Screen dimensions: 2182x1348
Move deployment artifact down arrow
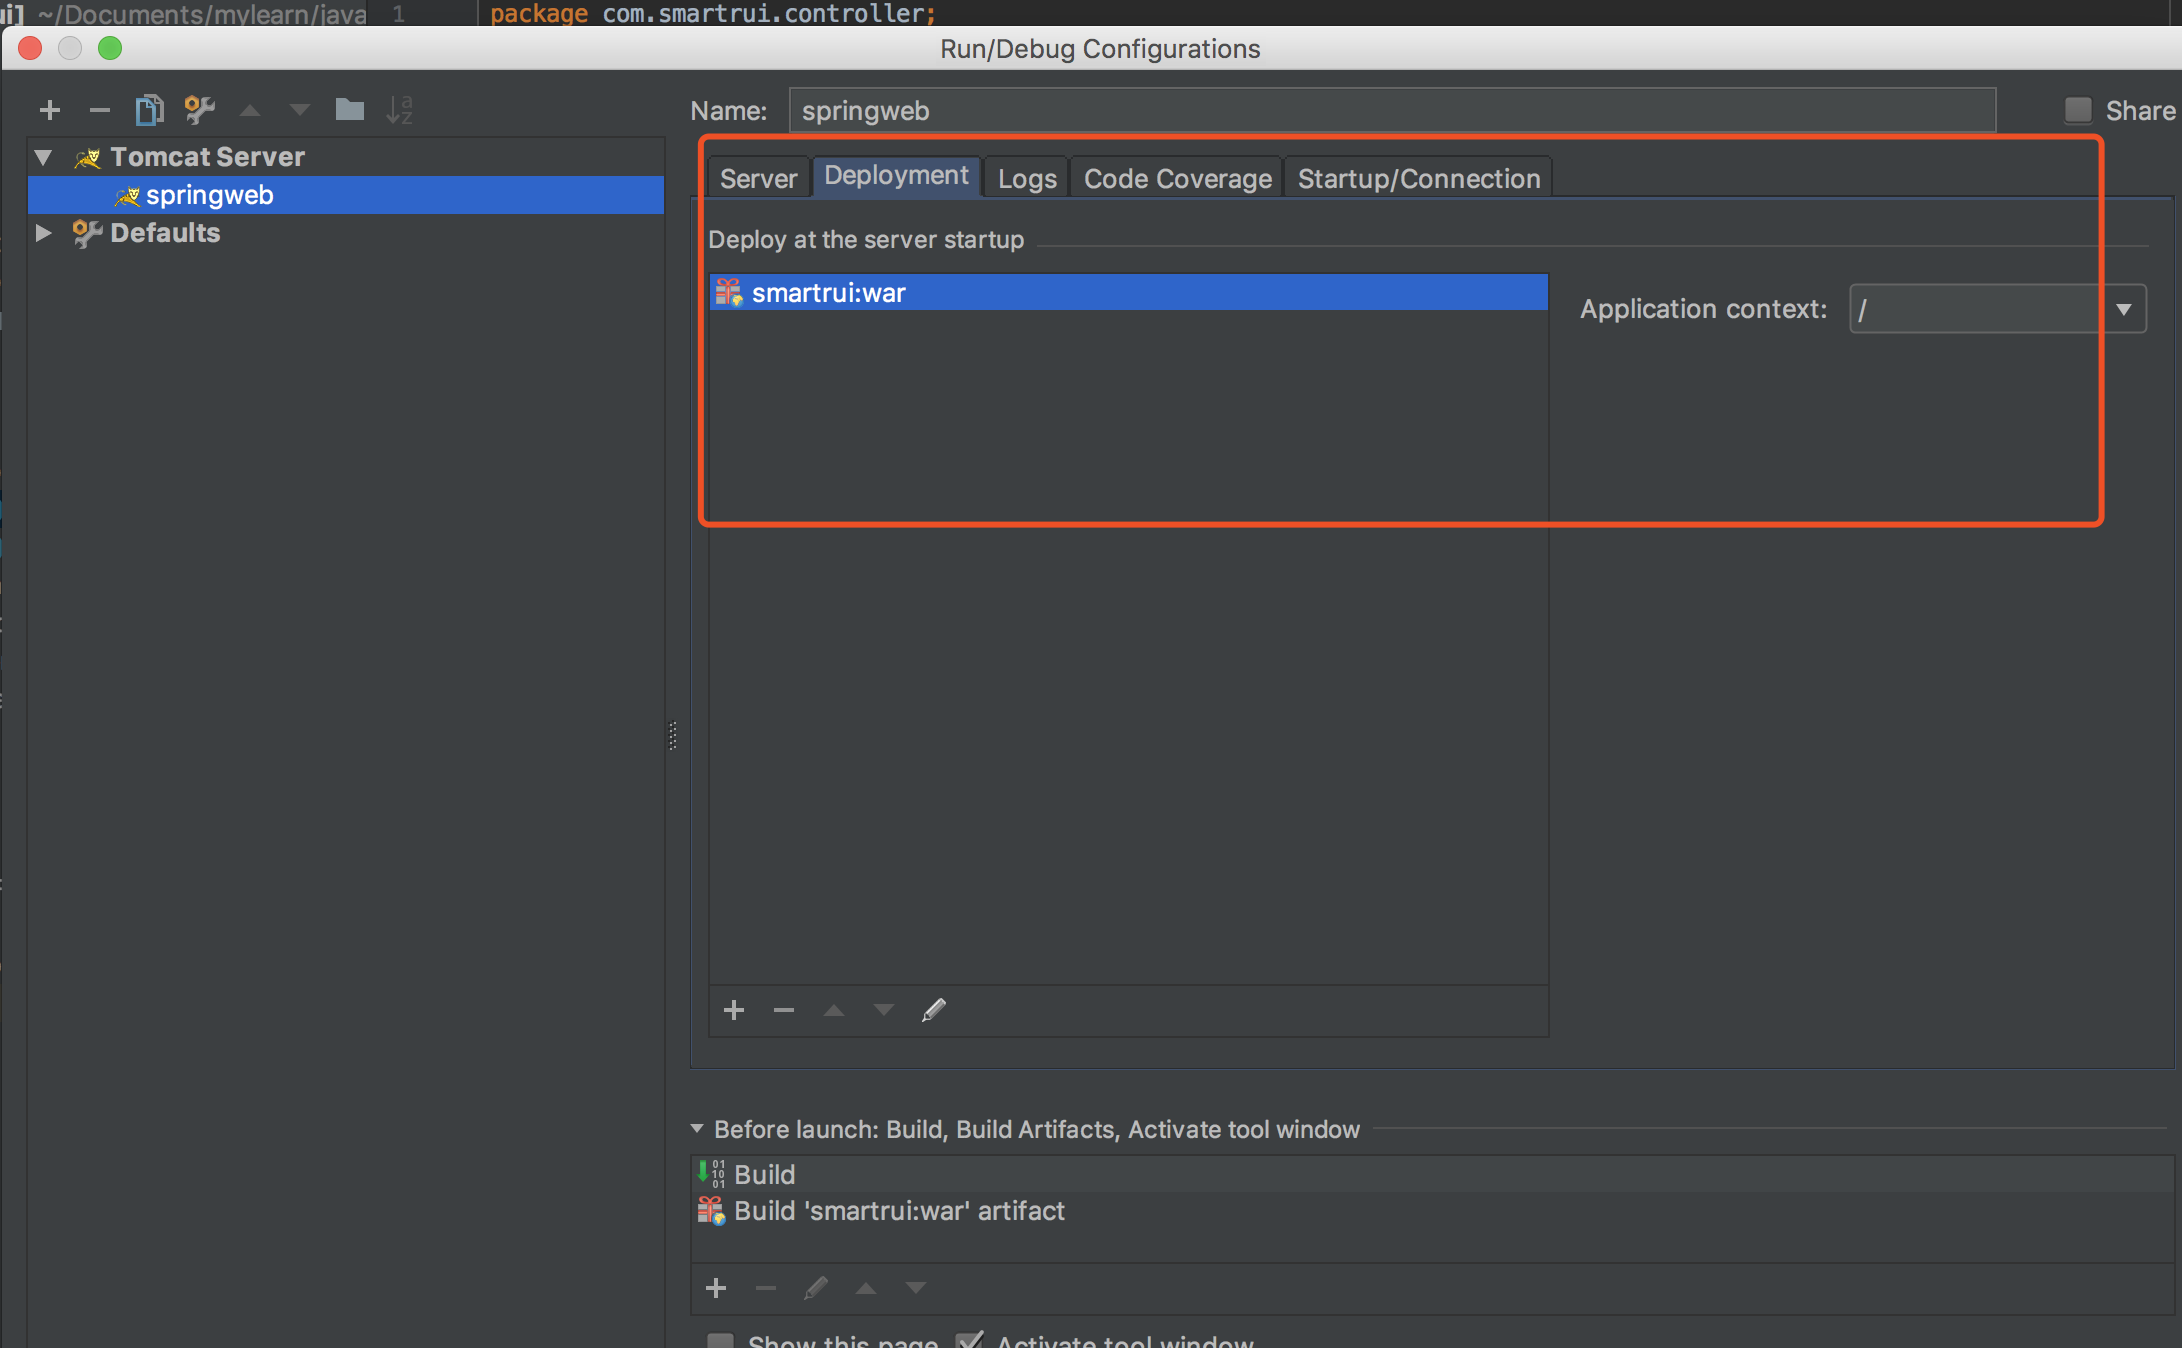[884, 1010]
